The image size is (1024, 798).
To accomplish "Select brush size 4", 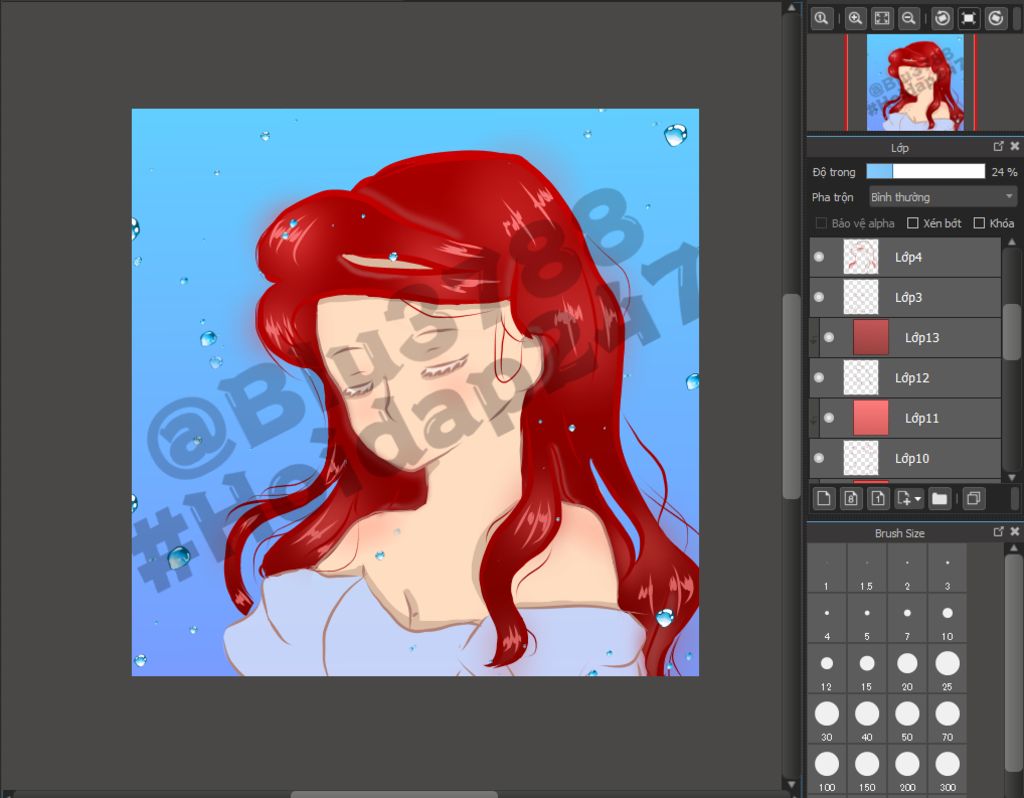I will click(826, 619).
